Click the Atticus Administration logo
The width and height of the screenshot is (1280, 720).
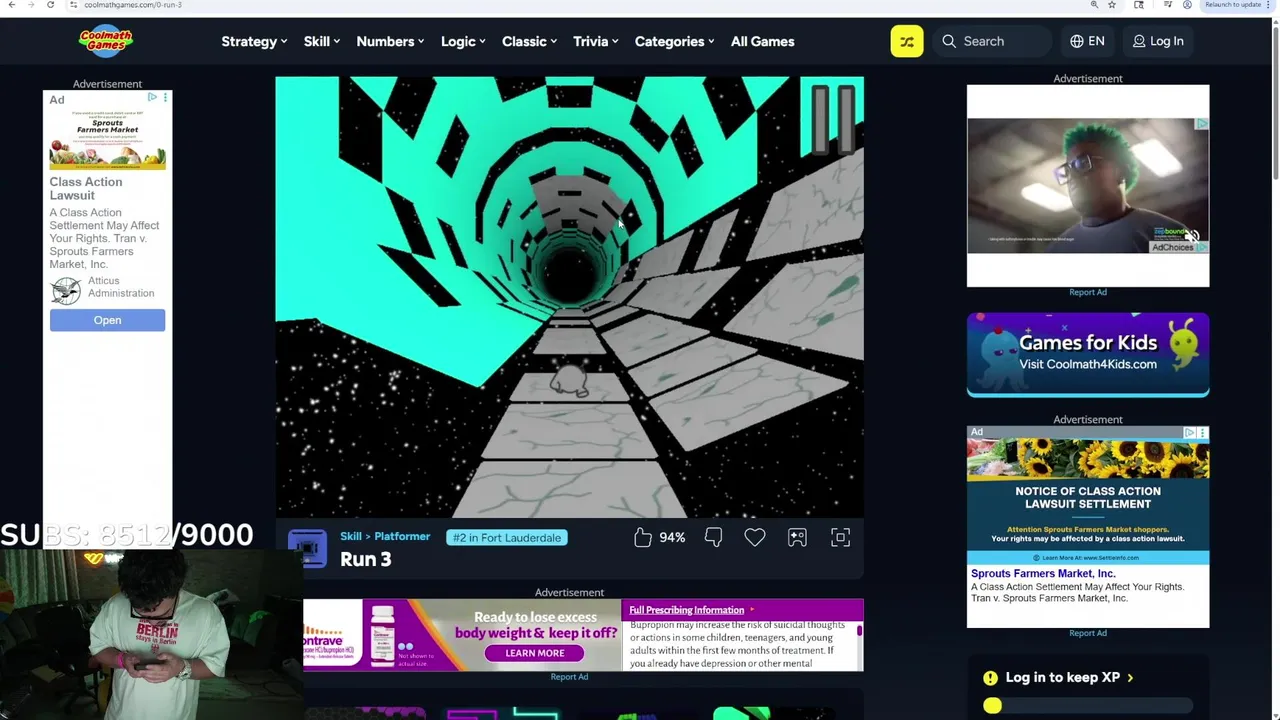coord(66,290)
